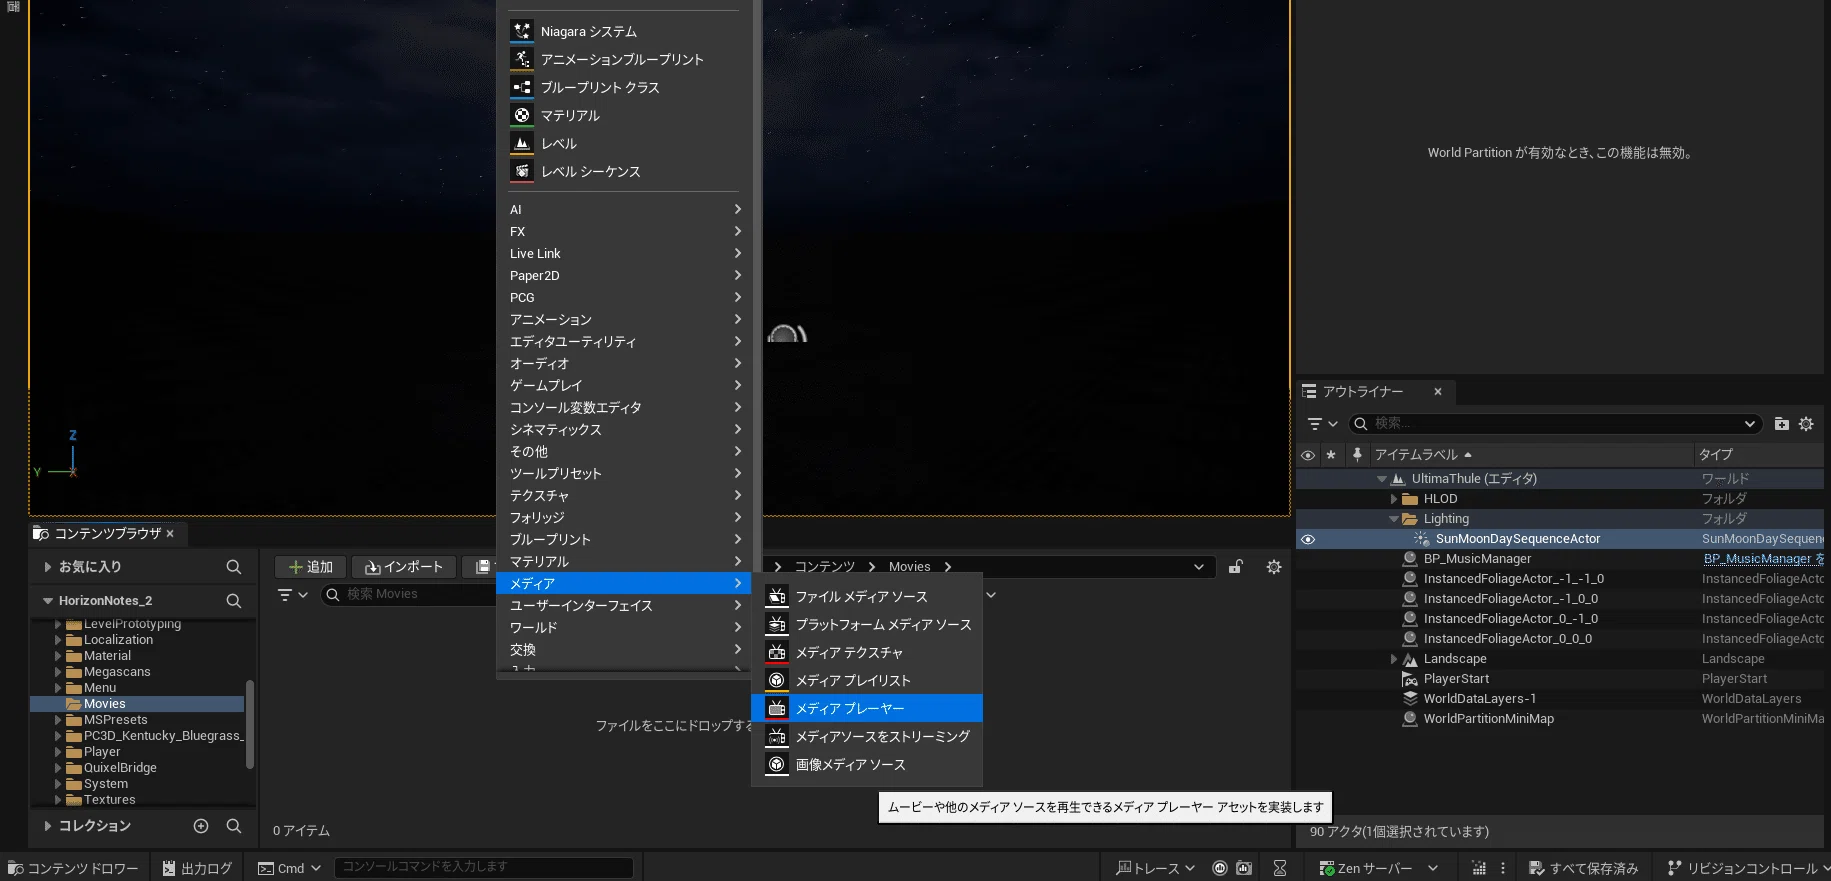
Task: Click the 画像メディア ソース icon
Action: (x=777, y=764)
